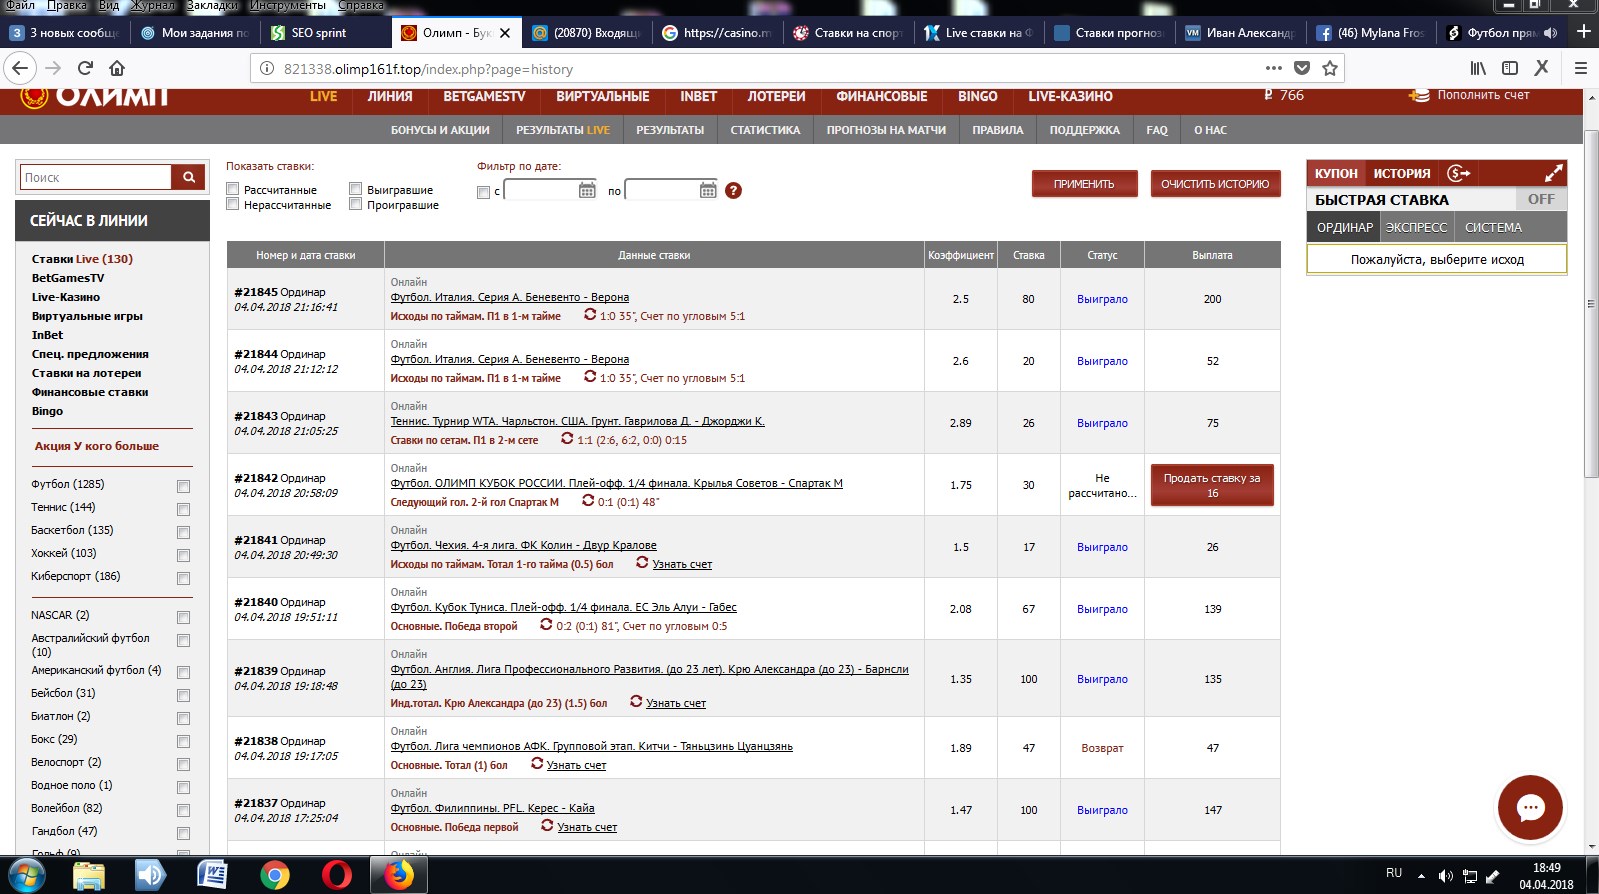Check the Рассчитанные filter checkbox
Screen dimensions: 1599x894
[233, 188]
